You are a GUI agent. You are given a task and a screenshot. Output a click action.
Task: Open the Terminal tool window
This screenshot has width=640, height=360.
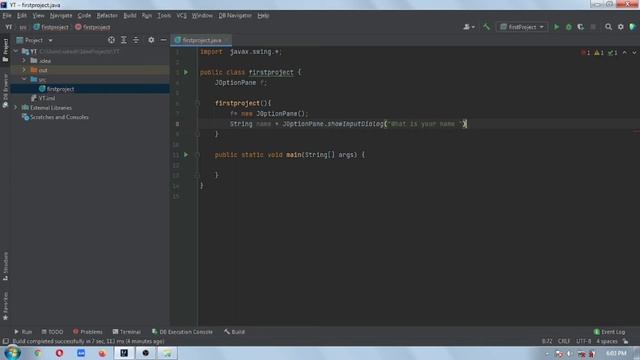tap(127, 332)
